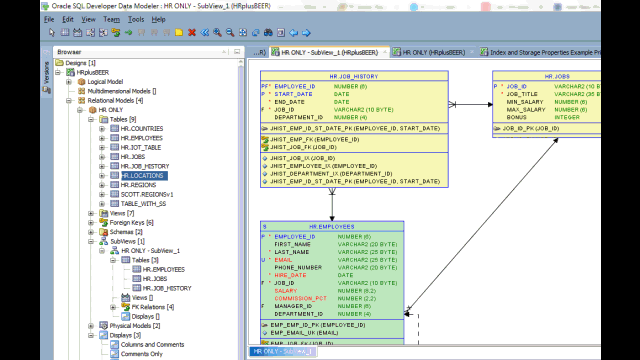
Task: Expand the FK Relations [4] node
Action: (113, 307)
